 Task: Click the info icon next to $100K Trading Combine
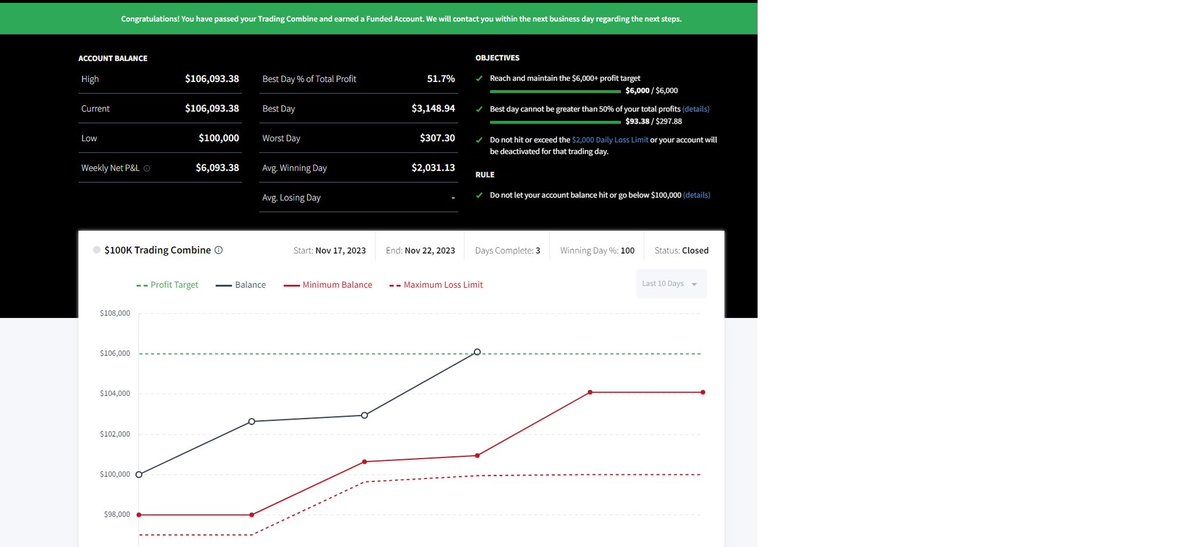[x=218, y=250]
